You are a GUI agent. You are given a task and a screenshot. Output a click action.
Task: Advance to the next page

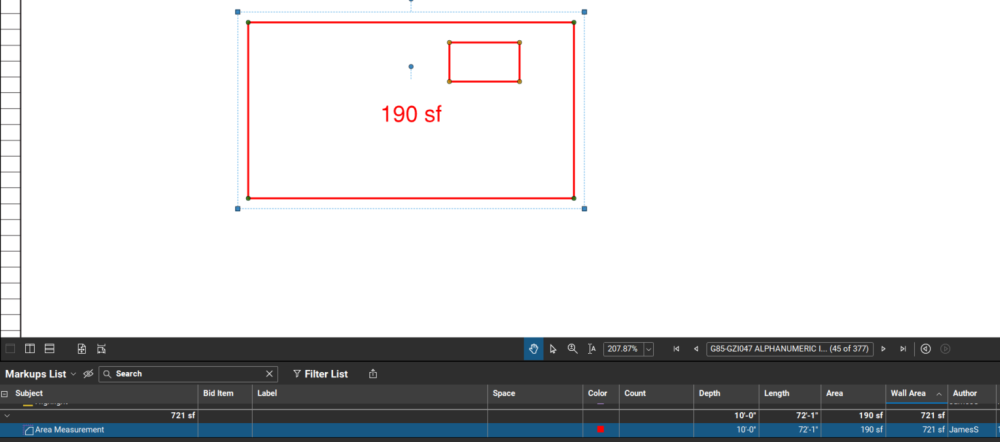pos(883,349)
